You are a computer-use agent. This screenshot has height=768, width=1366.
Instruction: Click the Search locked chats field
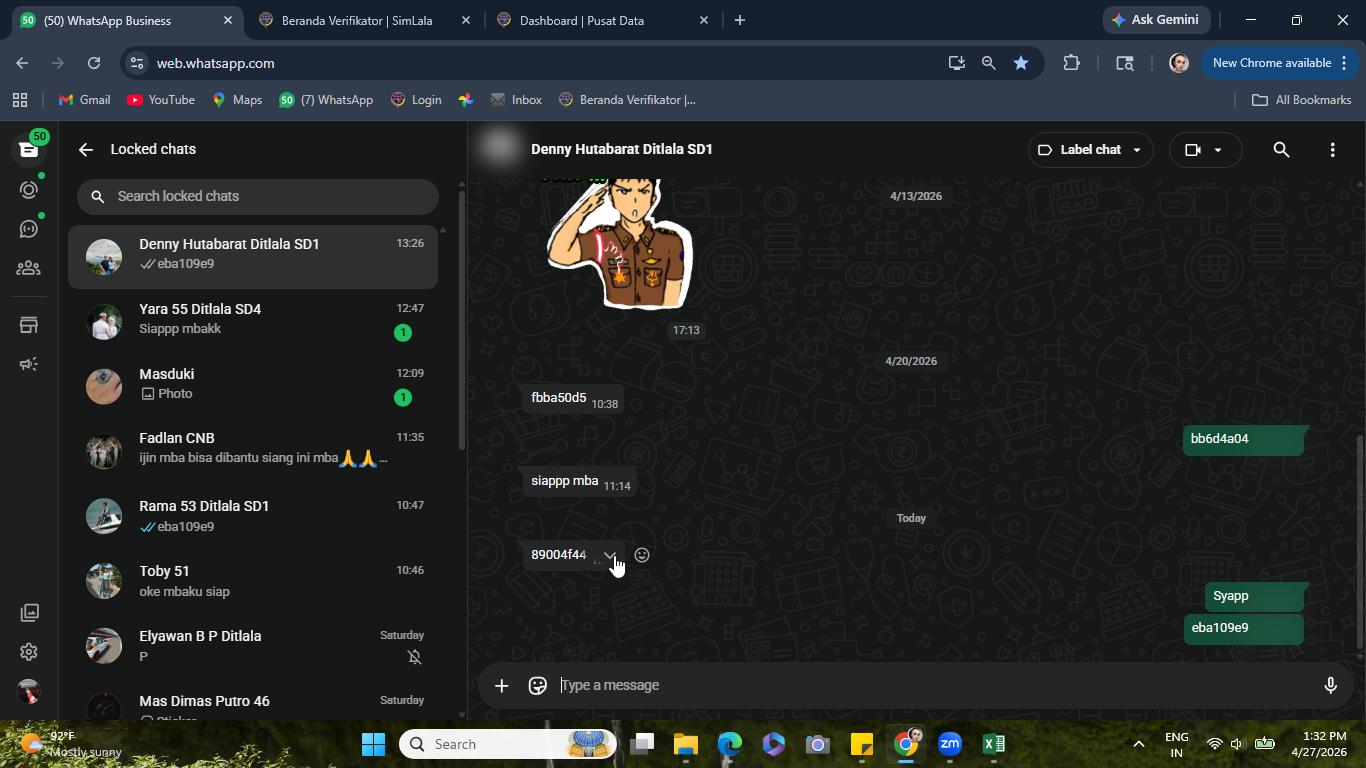tap(258, 196)
